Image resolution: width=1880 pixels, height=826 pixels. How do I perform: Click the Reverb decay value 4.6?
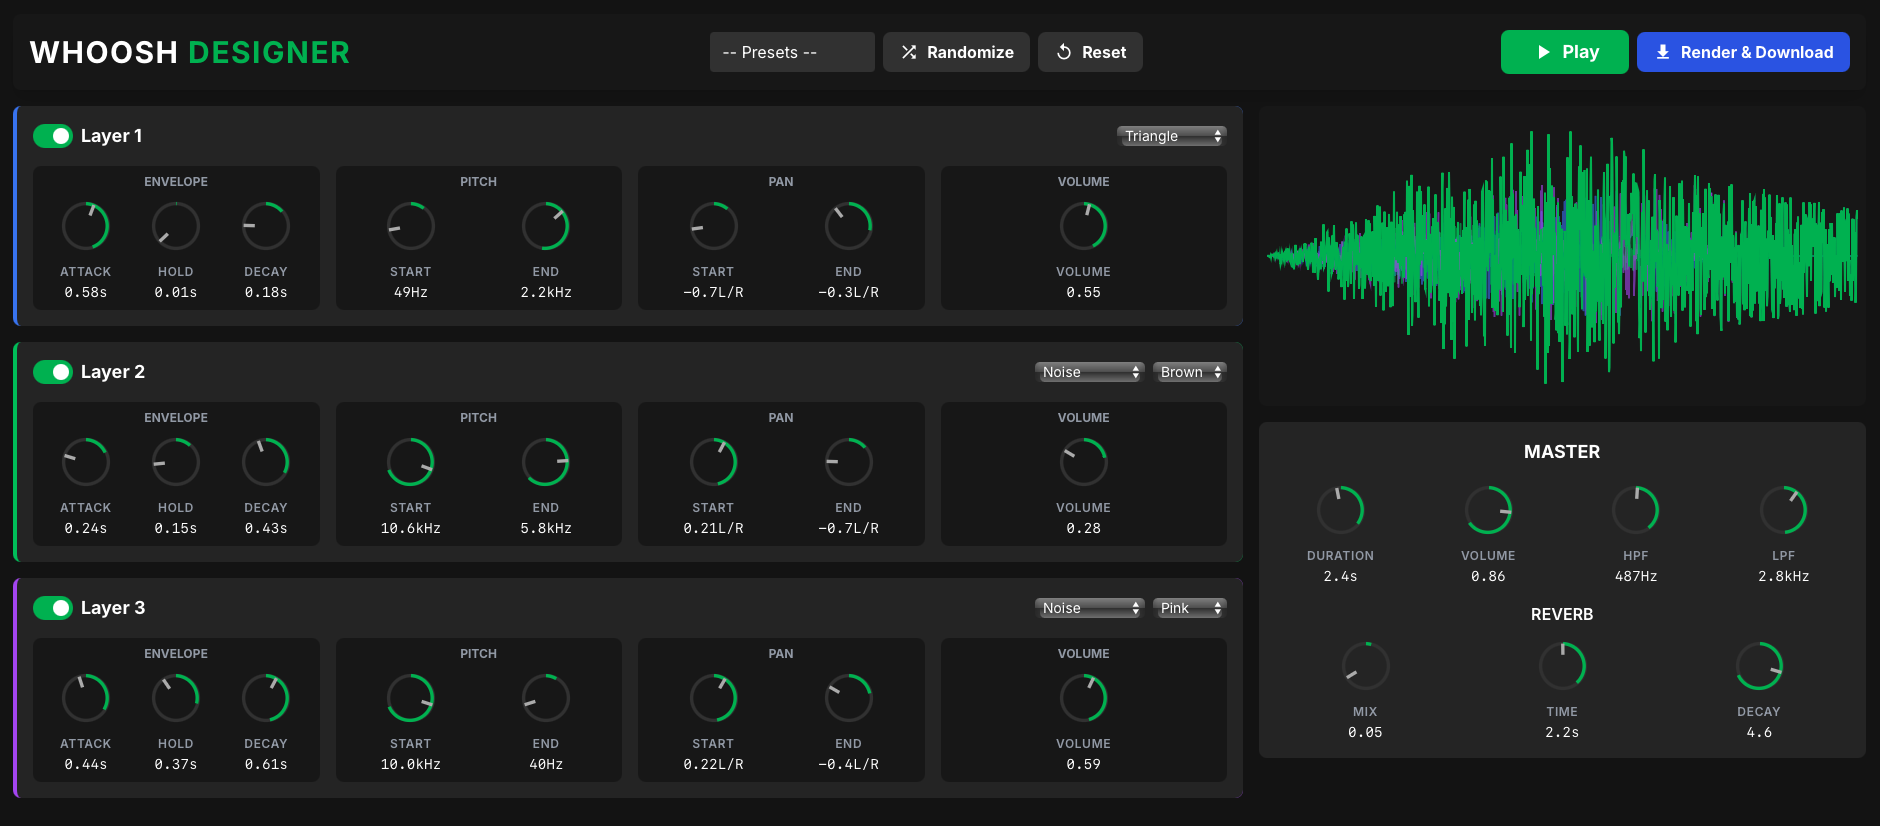1760,733
